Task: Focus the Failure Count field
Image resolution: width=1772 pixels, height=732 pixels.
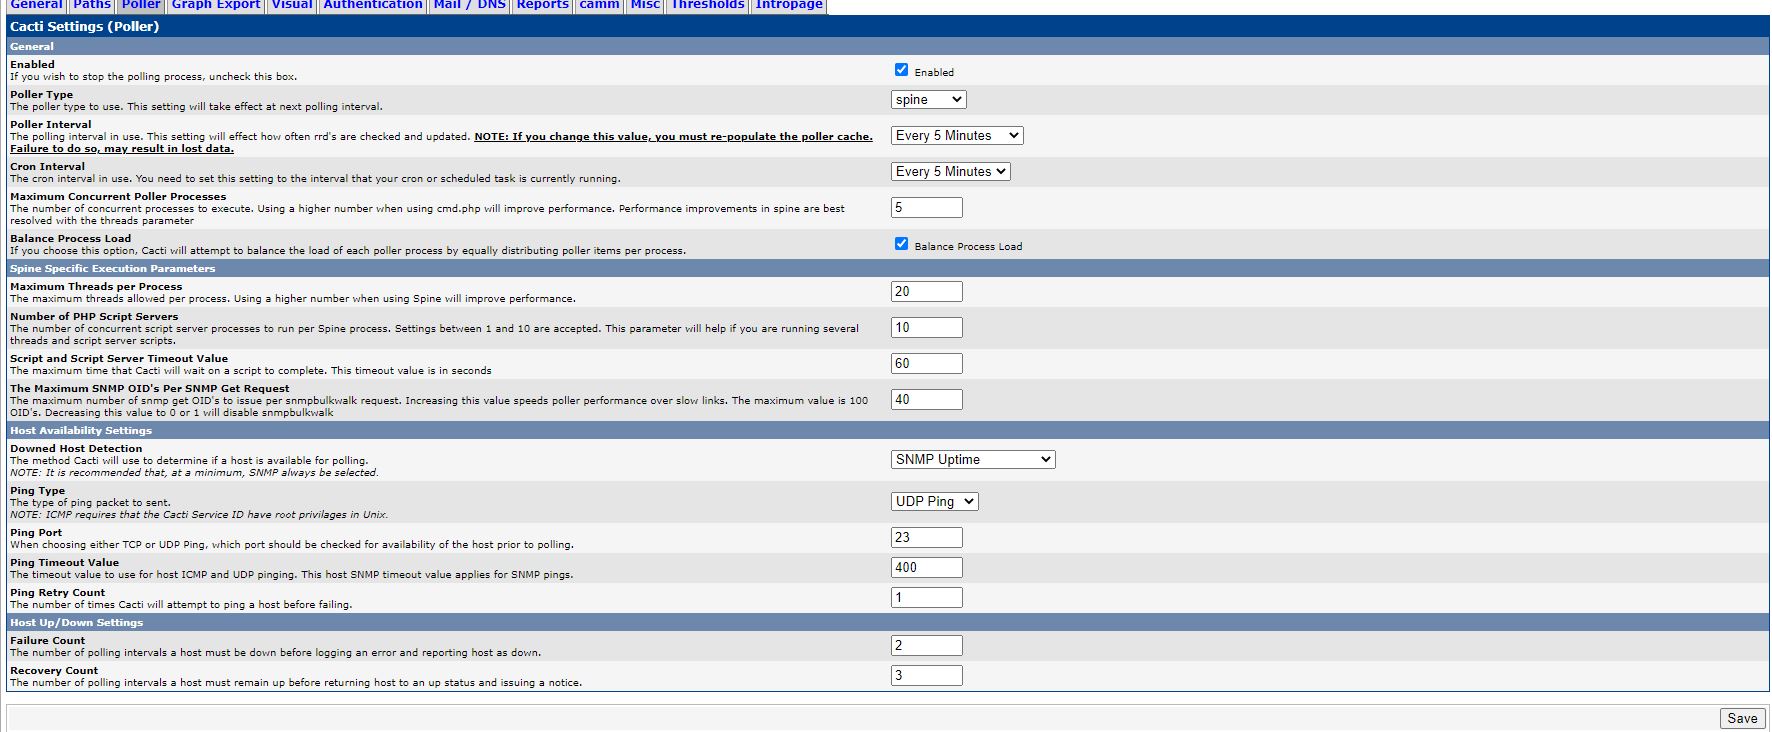Action: click(927, 646)
